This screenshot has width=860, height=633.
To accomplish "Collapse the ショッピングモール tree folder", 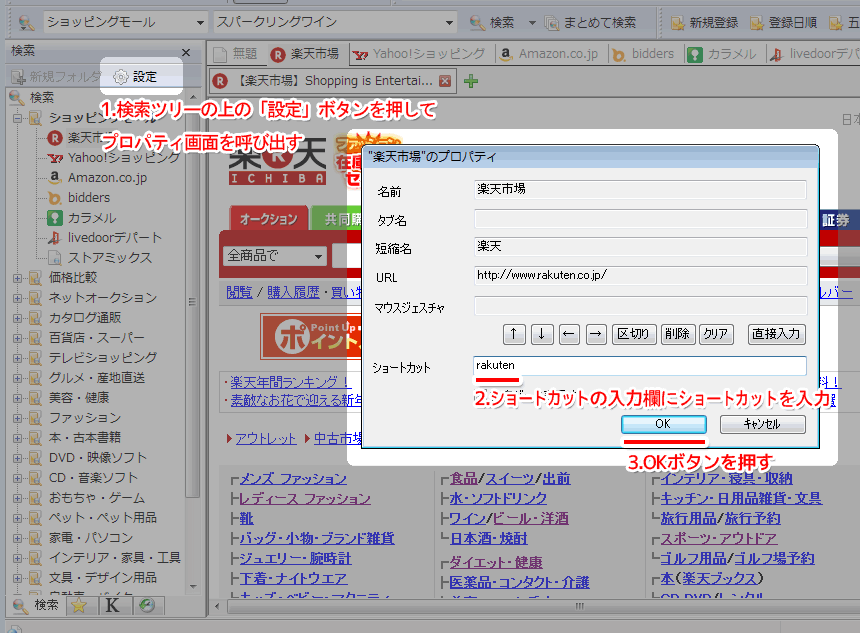I will pos(18,118).
